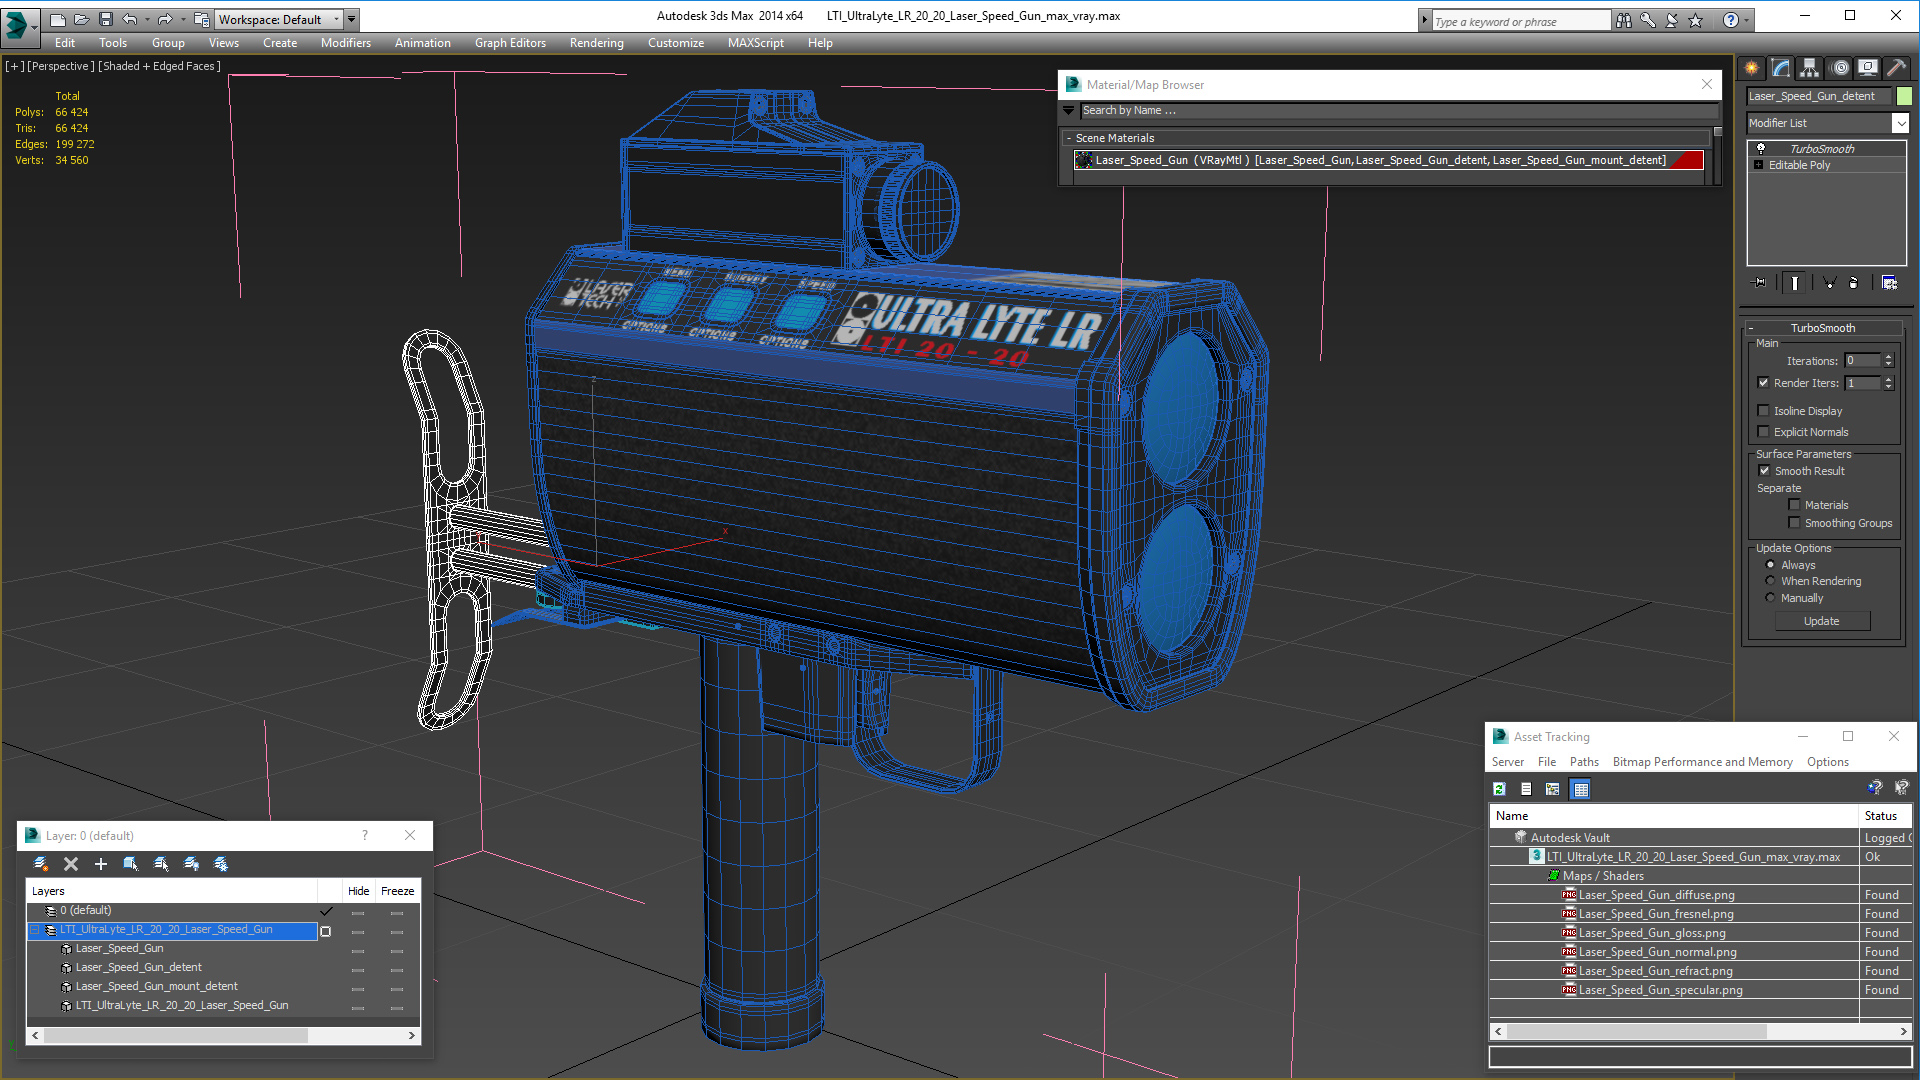Click the Perspective viewport label
1920x1080 pixels.
click(x=61, y=66)
